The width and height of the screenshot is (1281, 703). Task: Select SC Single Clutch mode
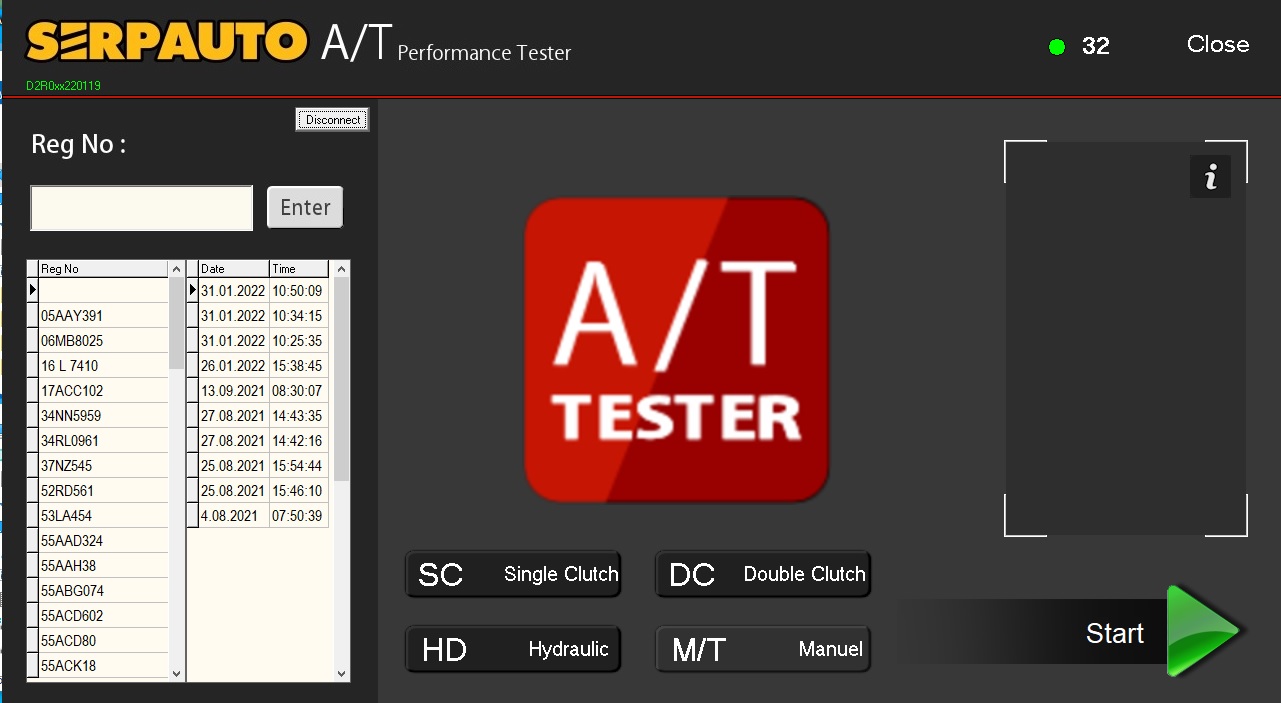pos(513,574)
